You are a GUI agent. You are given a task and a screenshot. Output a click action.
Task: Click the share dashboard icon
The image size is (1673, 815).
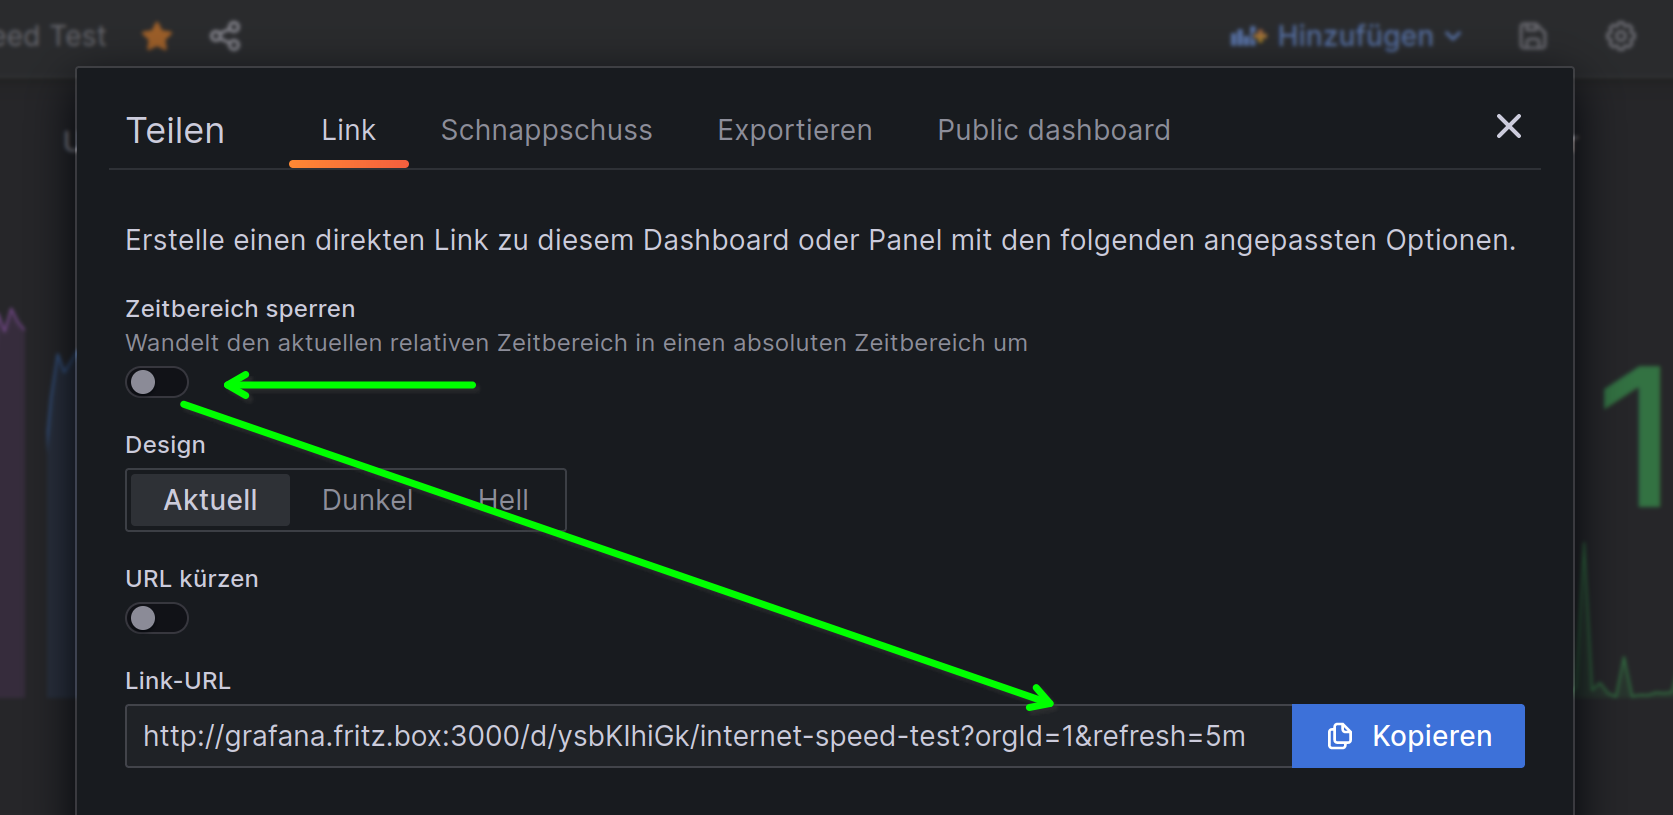[x=225, y=37]
